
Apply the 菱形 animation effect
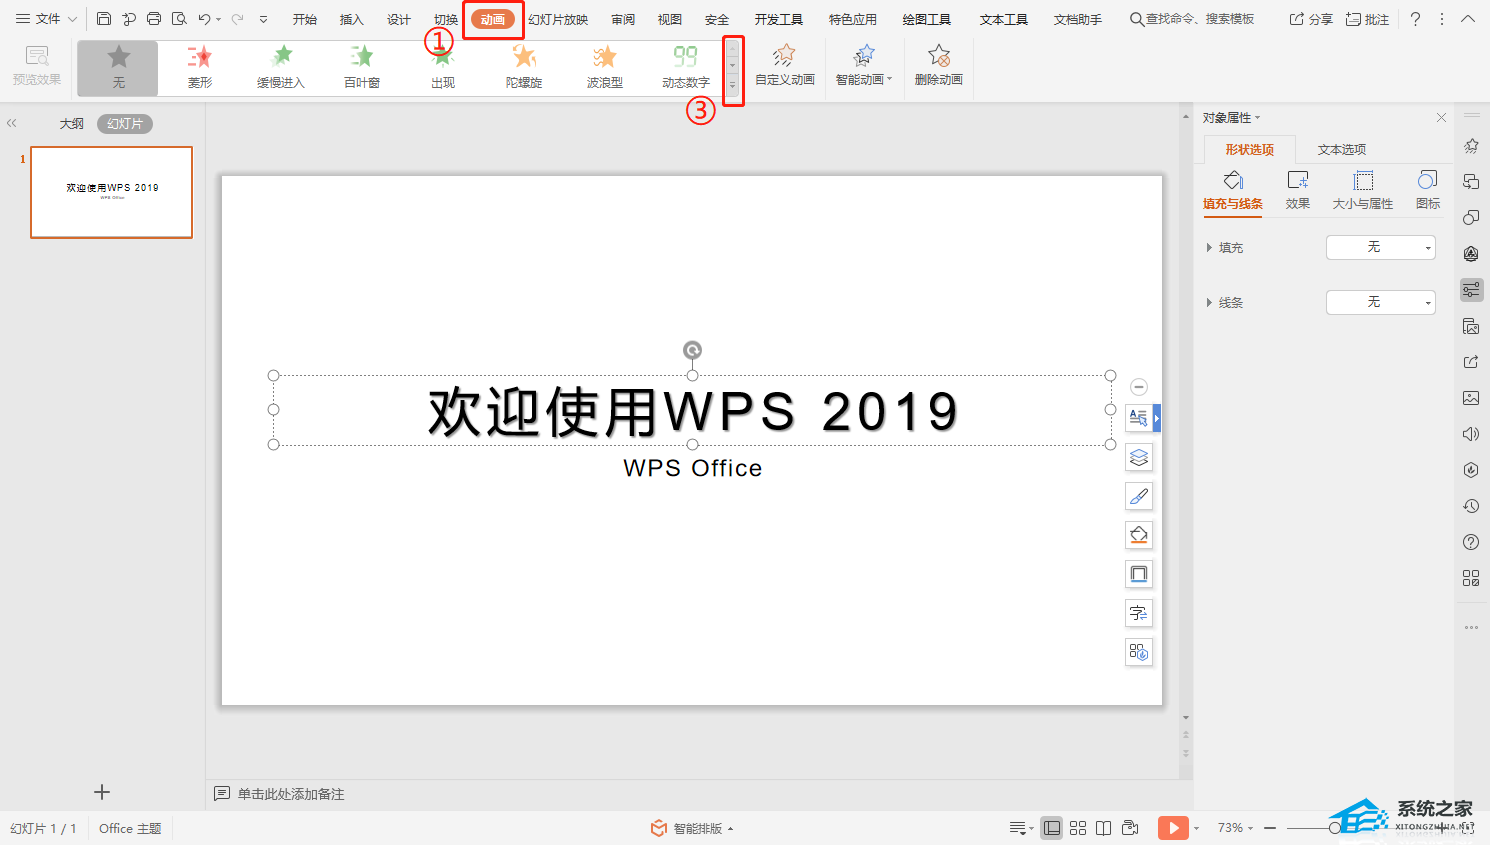point(200,68)
